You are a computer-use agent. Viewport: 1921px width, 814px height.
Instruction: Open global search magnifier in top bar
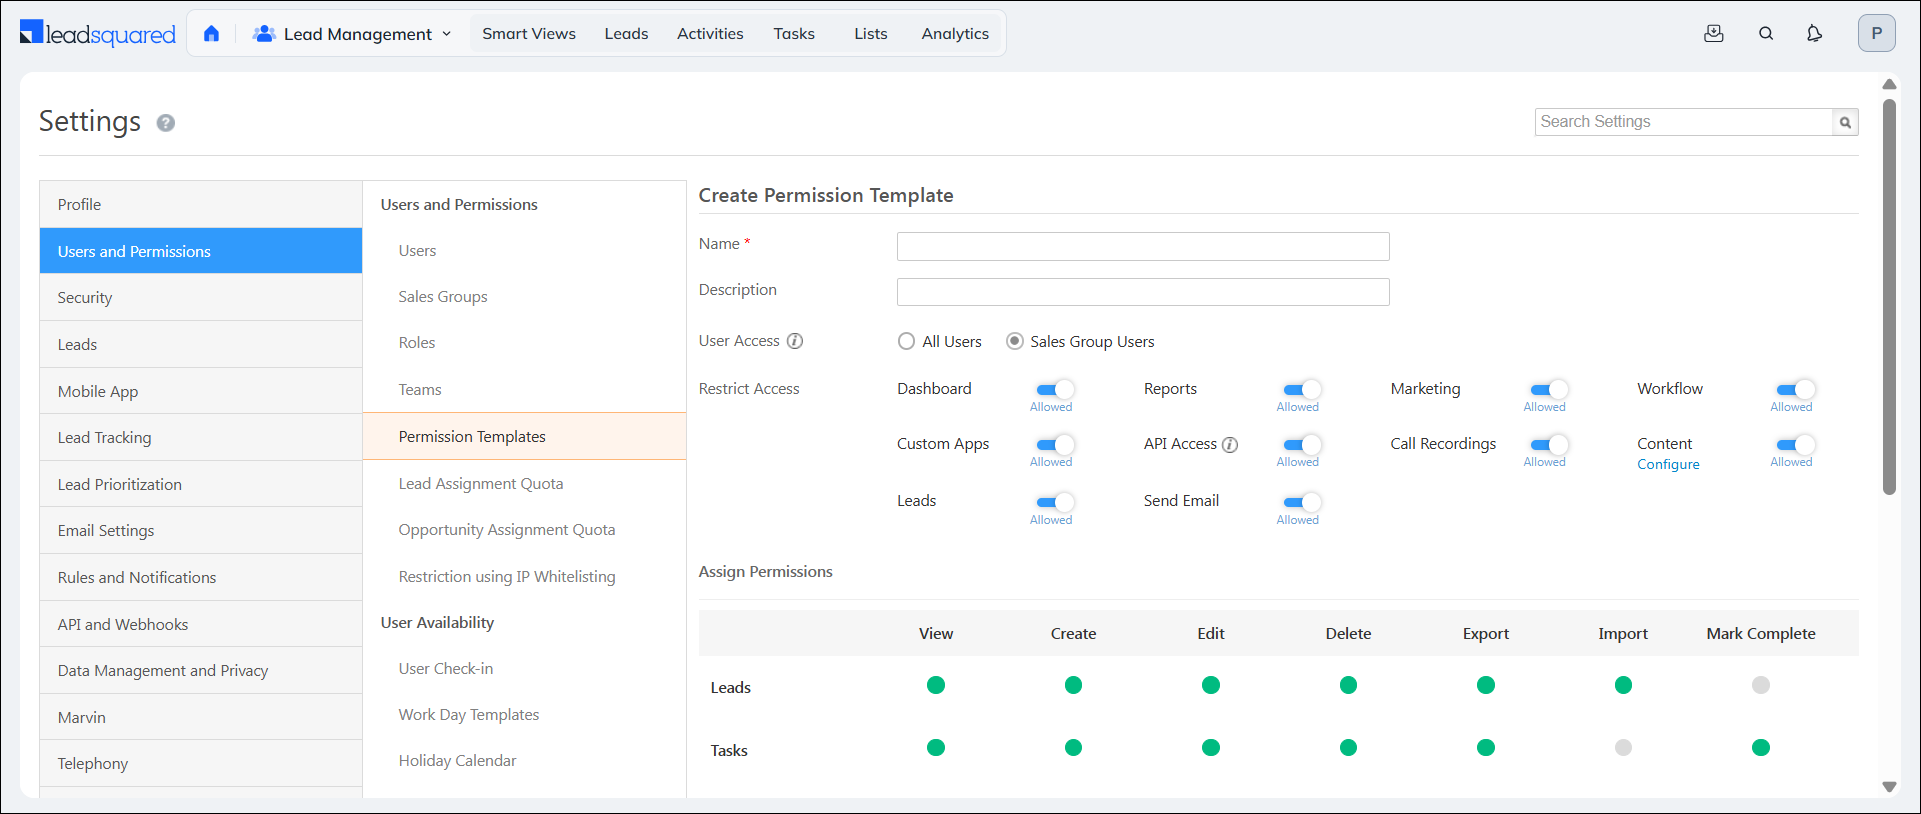1766,34
